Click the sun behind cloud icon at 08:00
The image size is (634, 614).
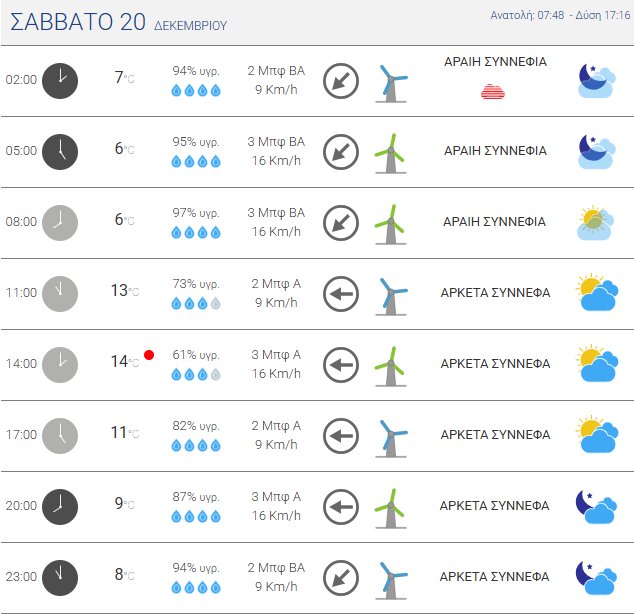[x=596, y=222]
